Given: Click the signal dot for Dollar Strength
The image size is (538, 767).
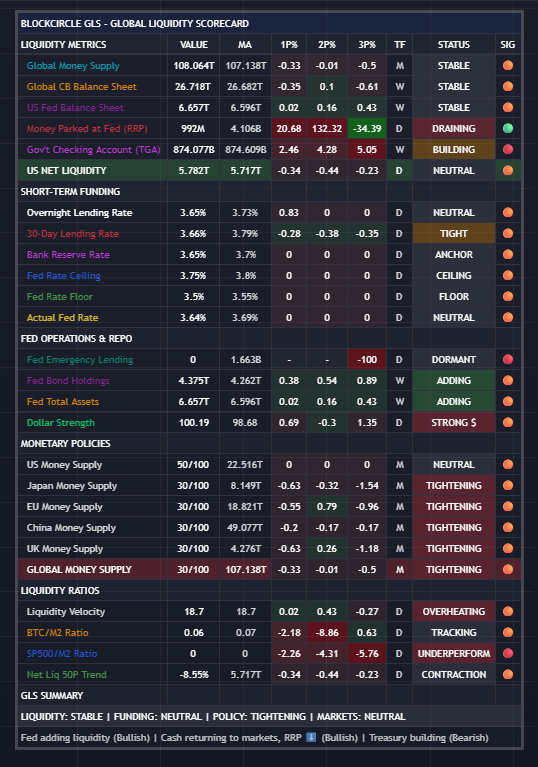Looking at the screenshot, I should pos(508,423).
